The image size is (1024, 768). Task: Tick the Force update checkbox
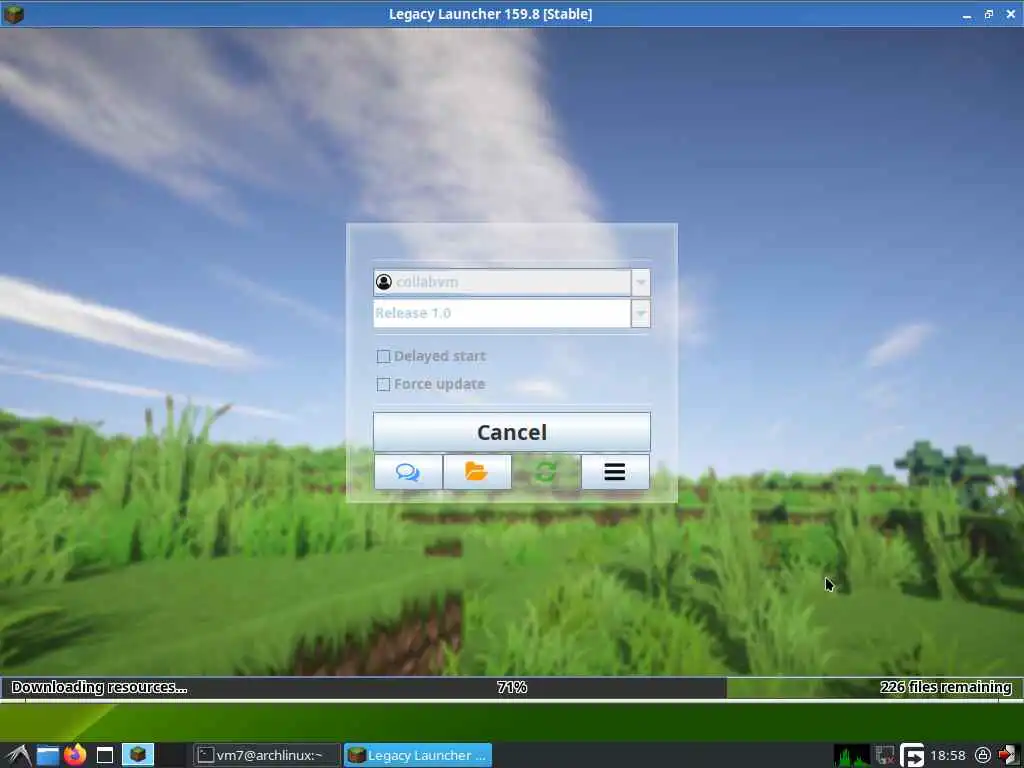383,385
